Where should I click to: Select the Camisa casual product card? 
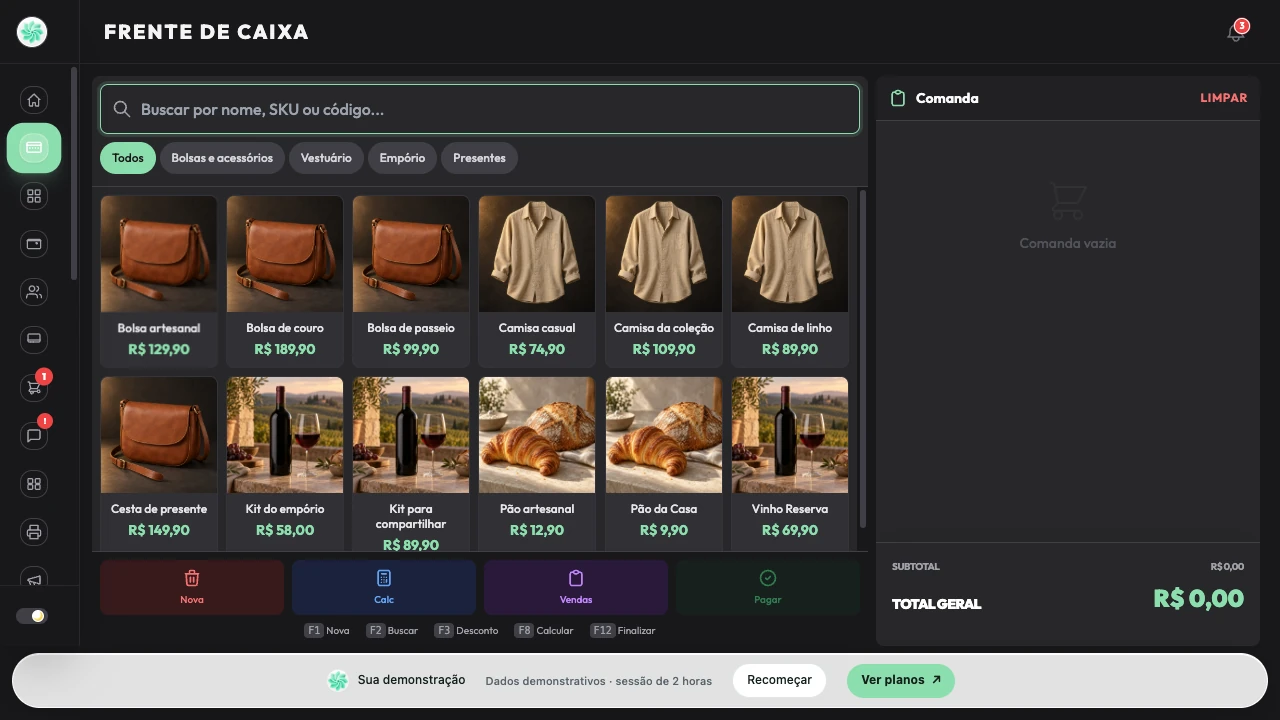(x=537, y=281)
